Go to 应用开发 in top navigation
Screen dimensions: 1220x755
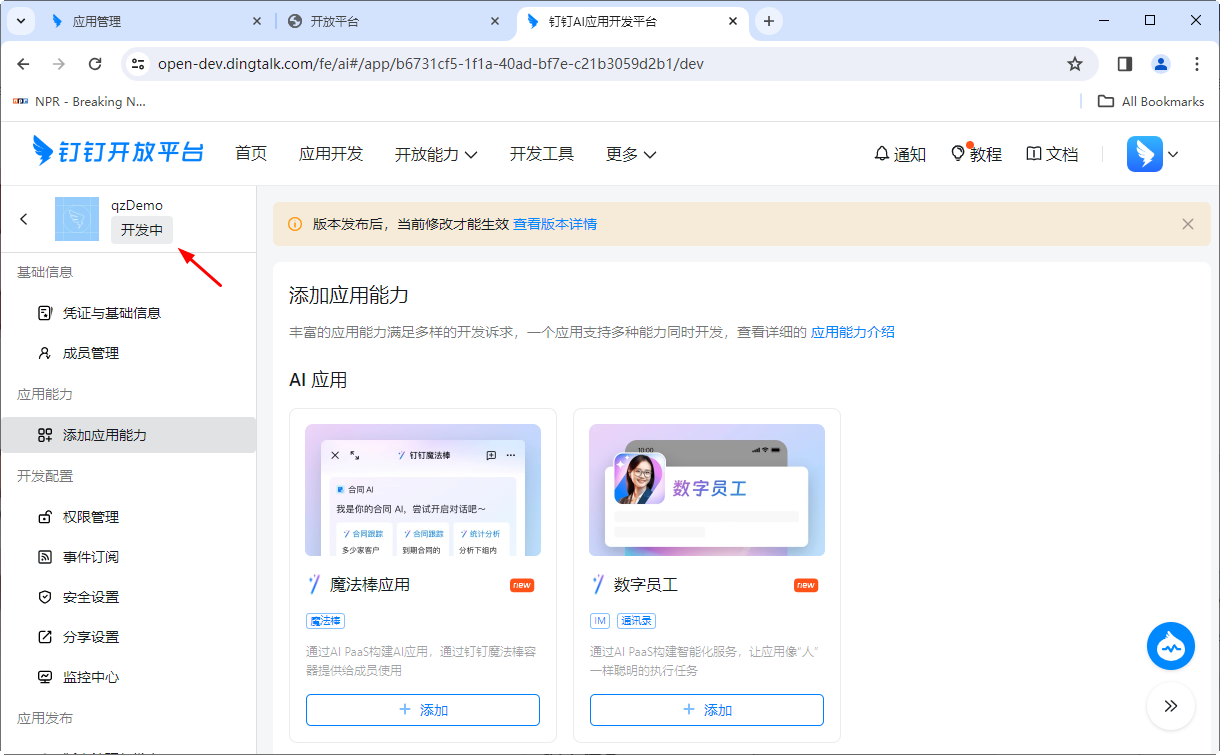pos(331,154)
